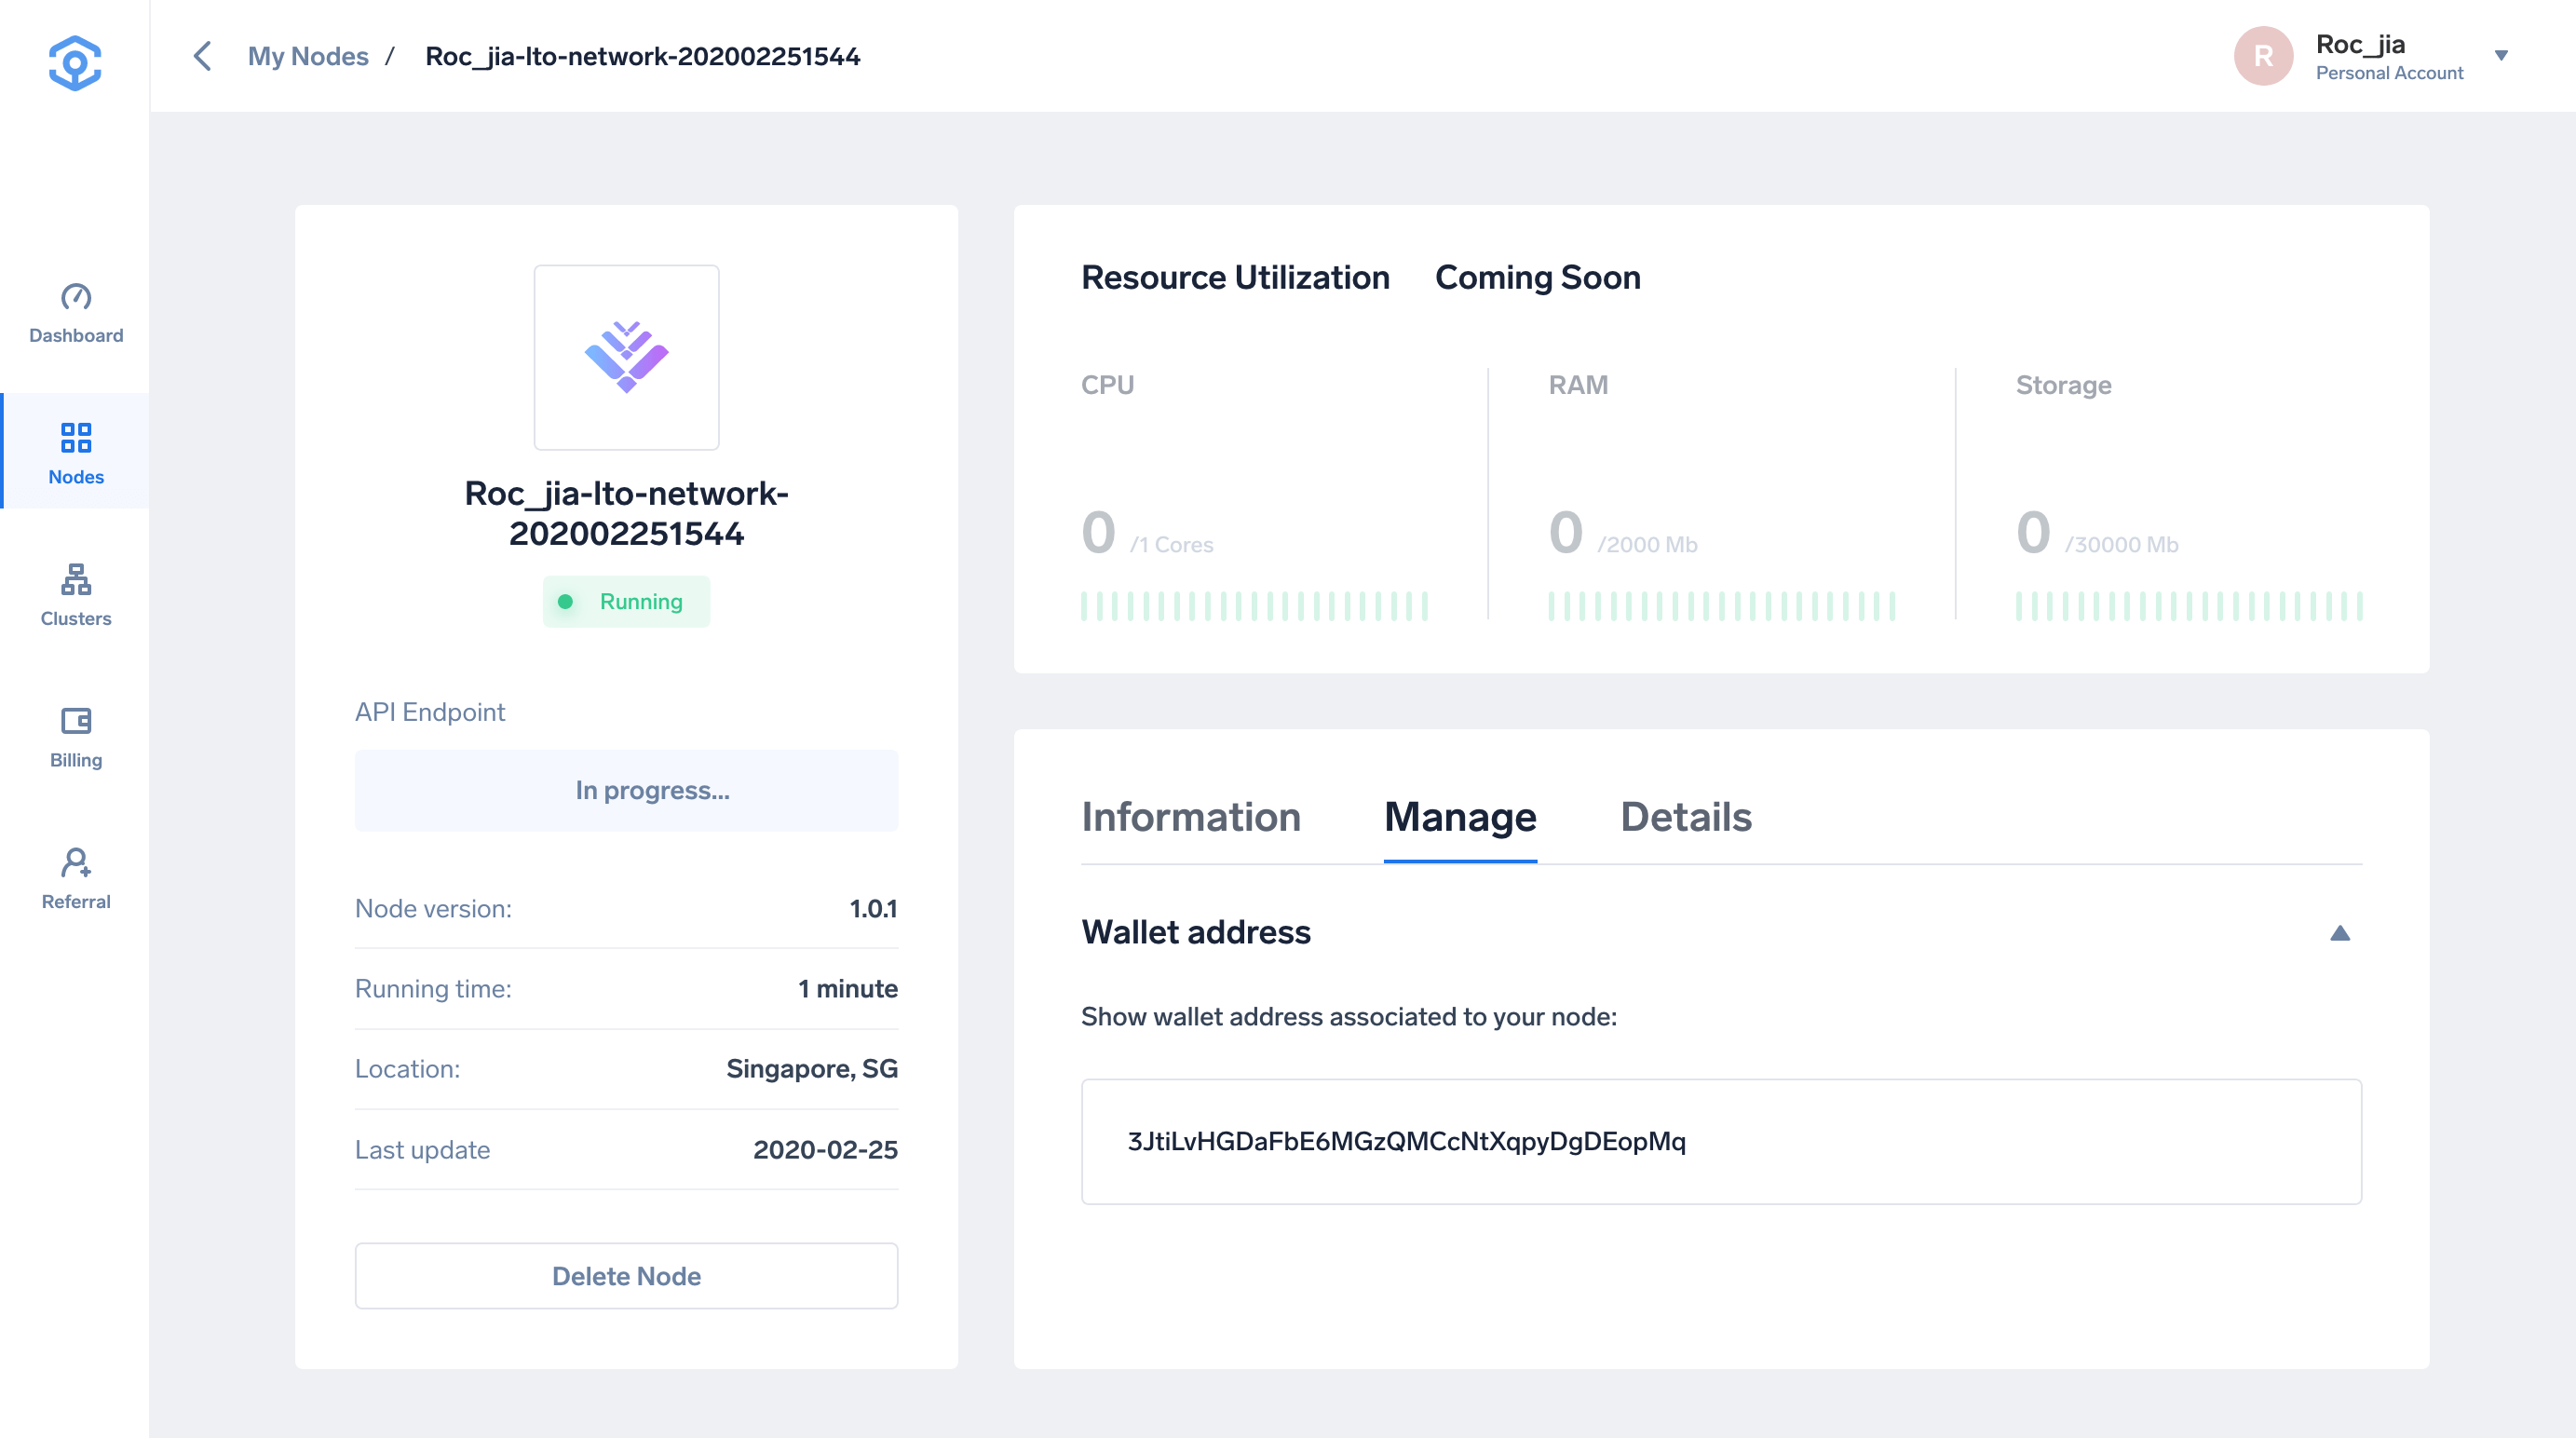The height and width of the screenshot is (1438, 2576).
Task: Switch to the Information tab
Action: 1191,817
